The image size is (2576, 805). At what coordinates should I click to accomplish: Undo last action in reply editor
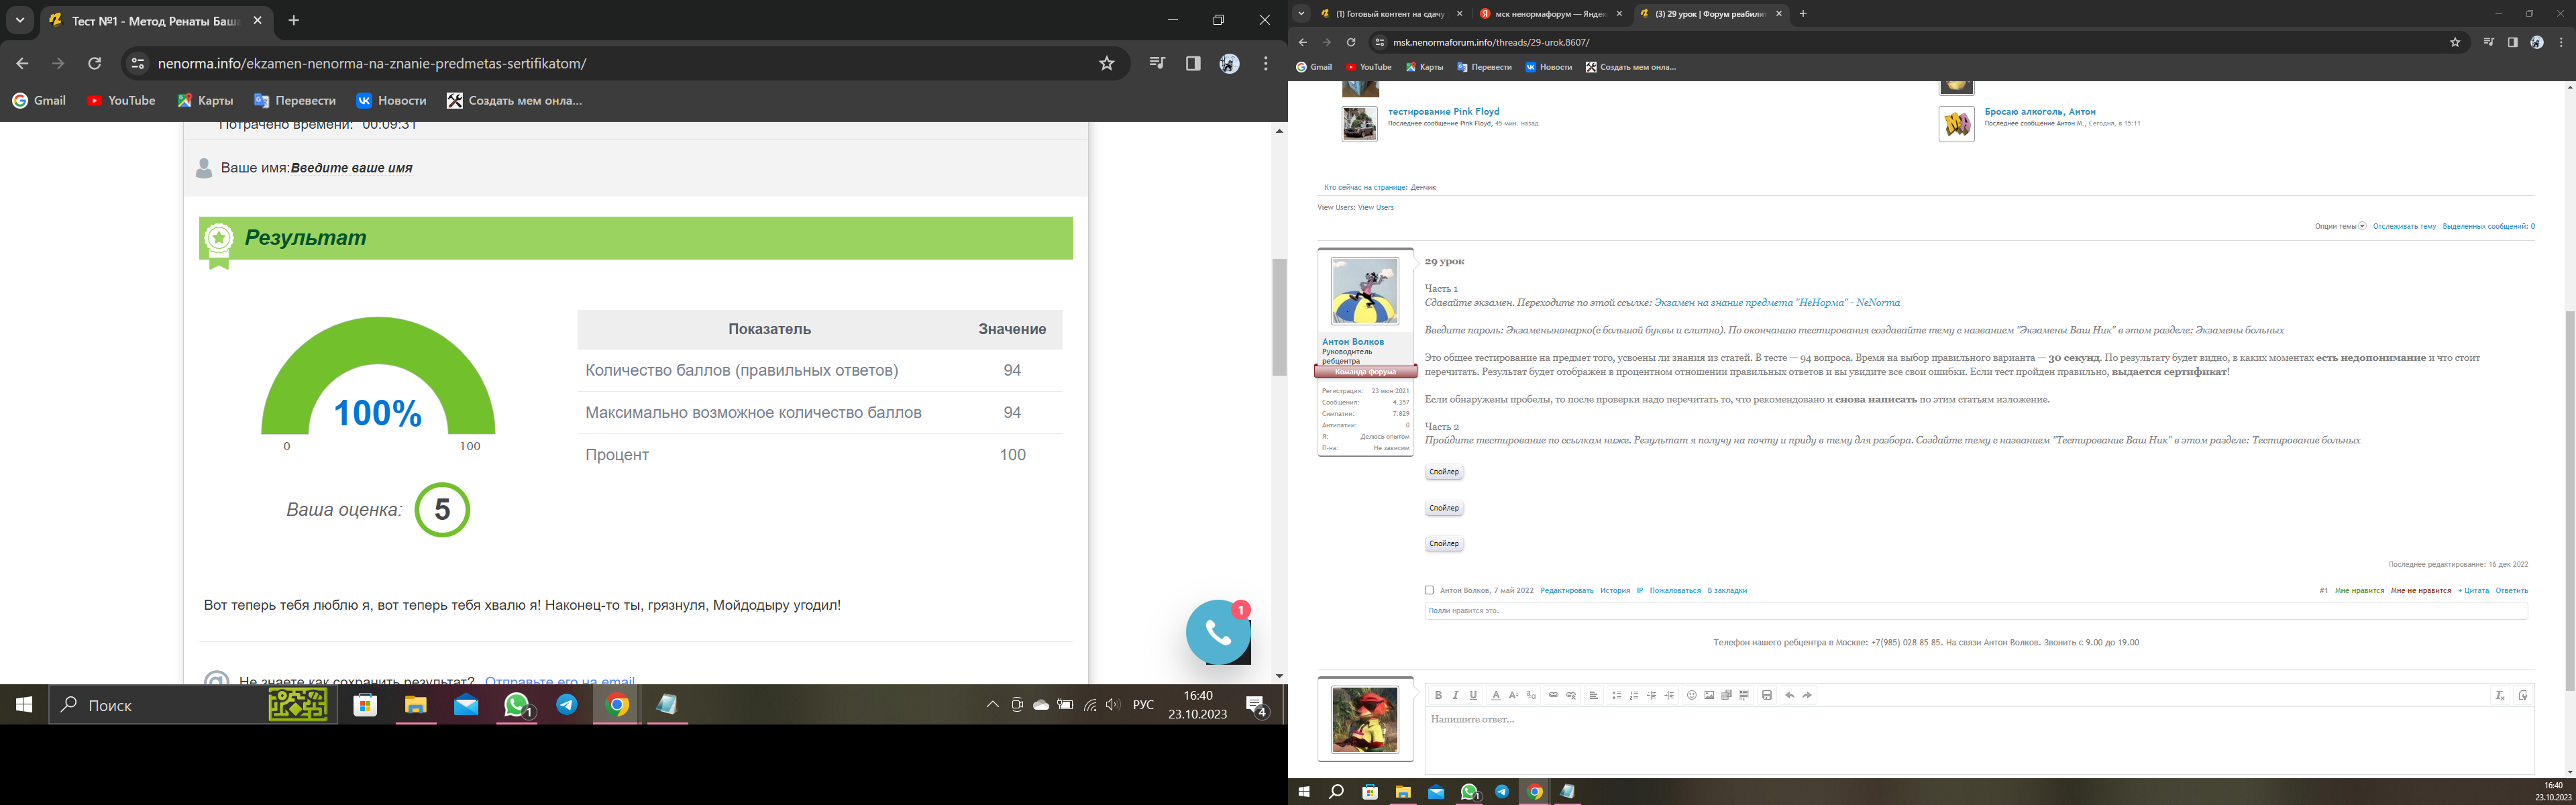click(1790, 695)
